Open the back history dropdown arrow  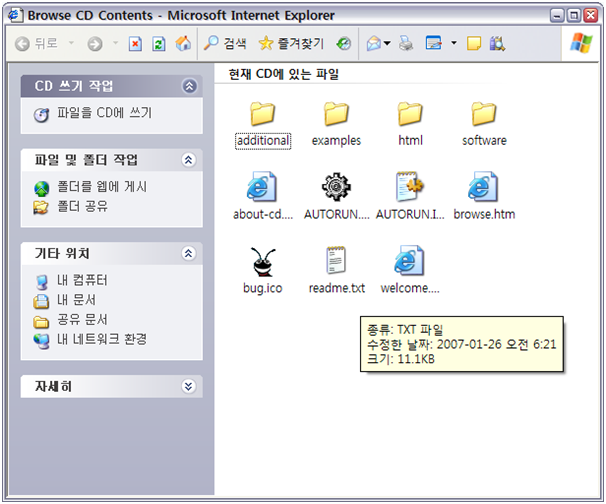click(x=71, y=43)
